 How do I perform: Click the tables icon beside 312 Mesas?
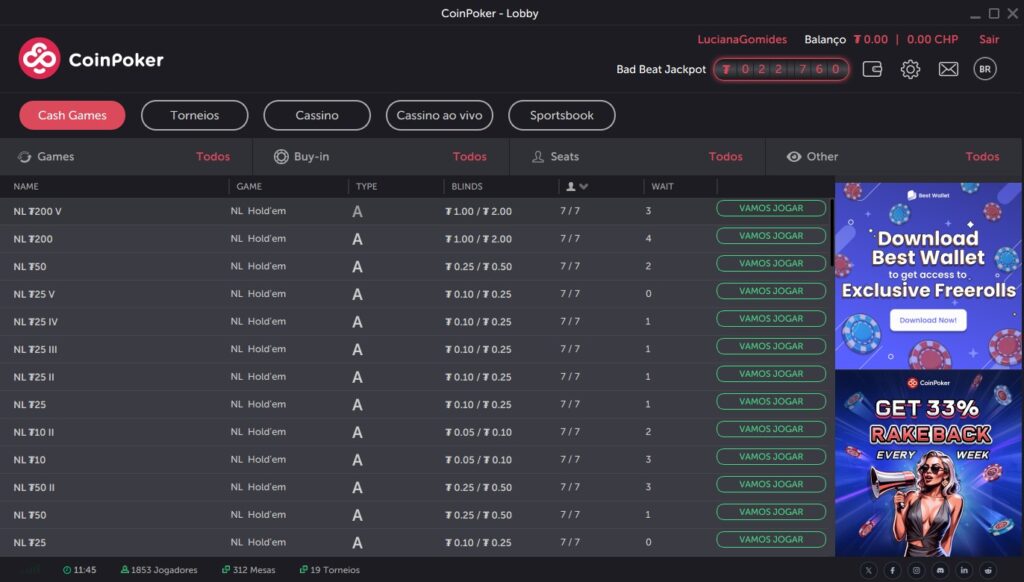(226, 570)
